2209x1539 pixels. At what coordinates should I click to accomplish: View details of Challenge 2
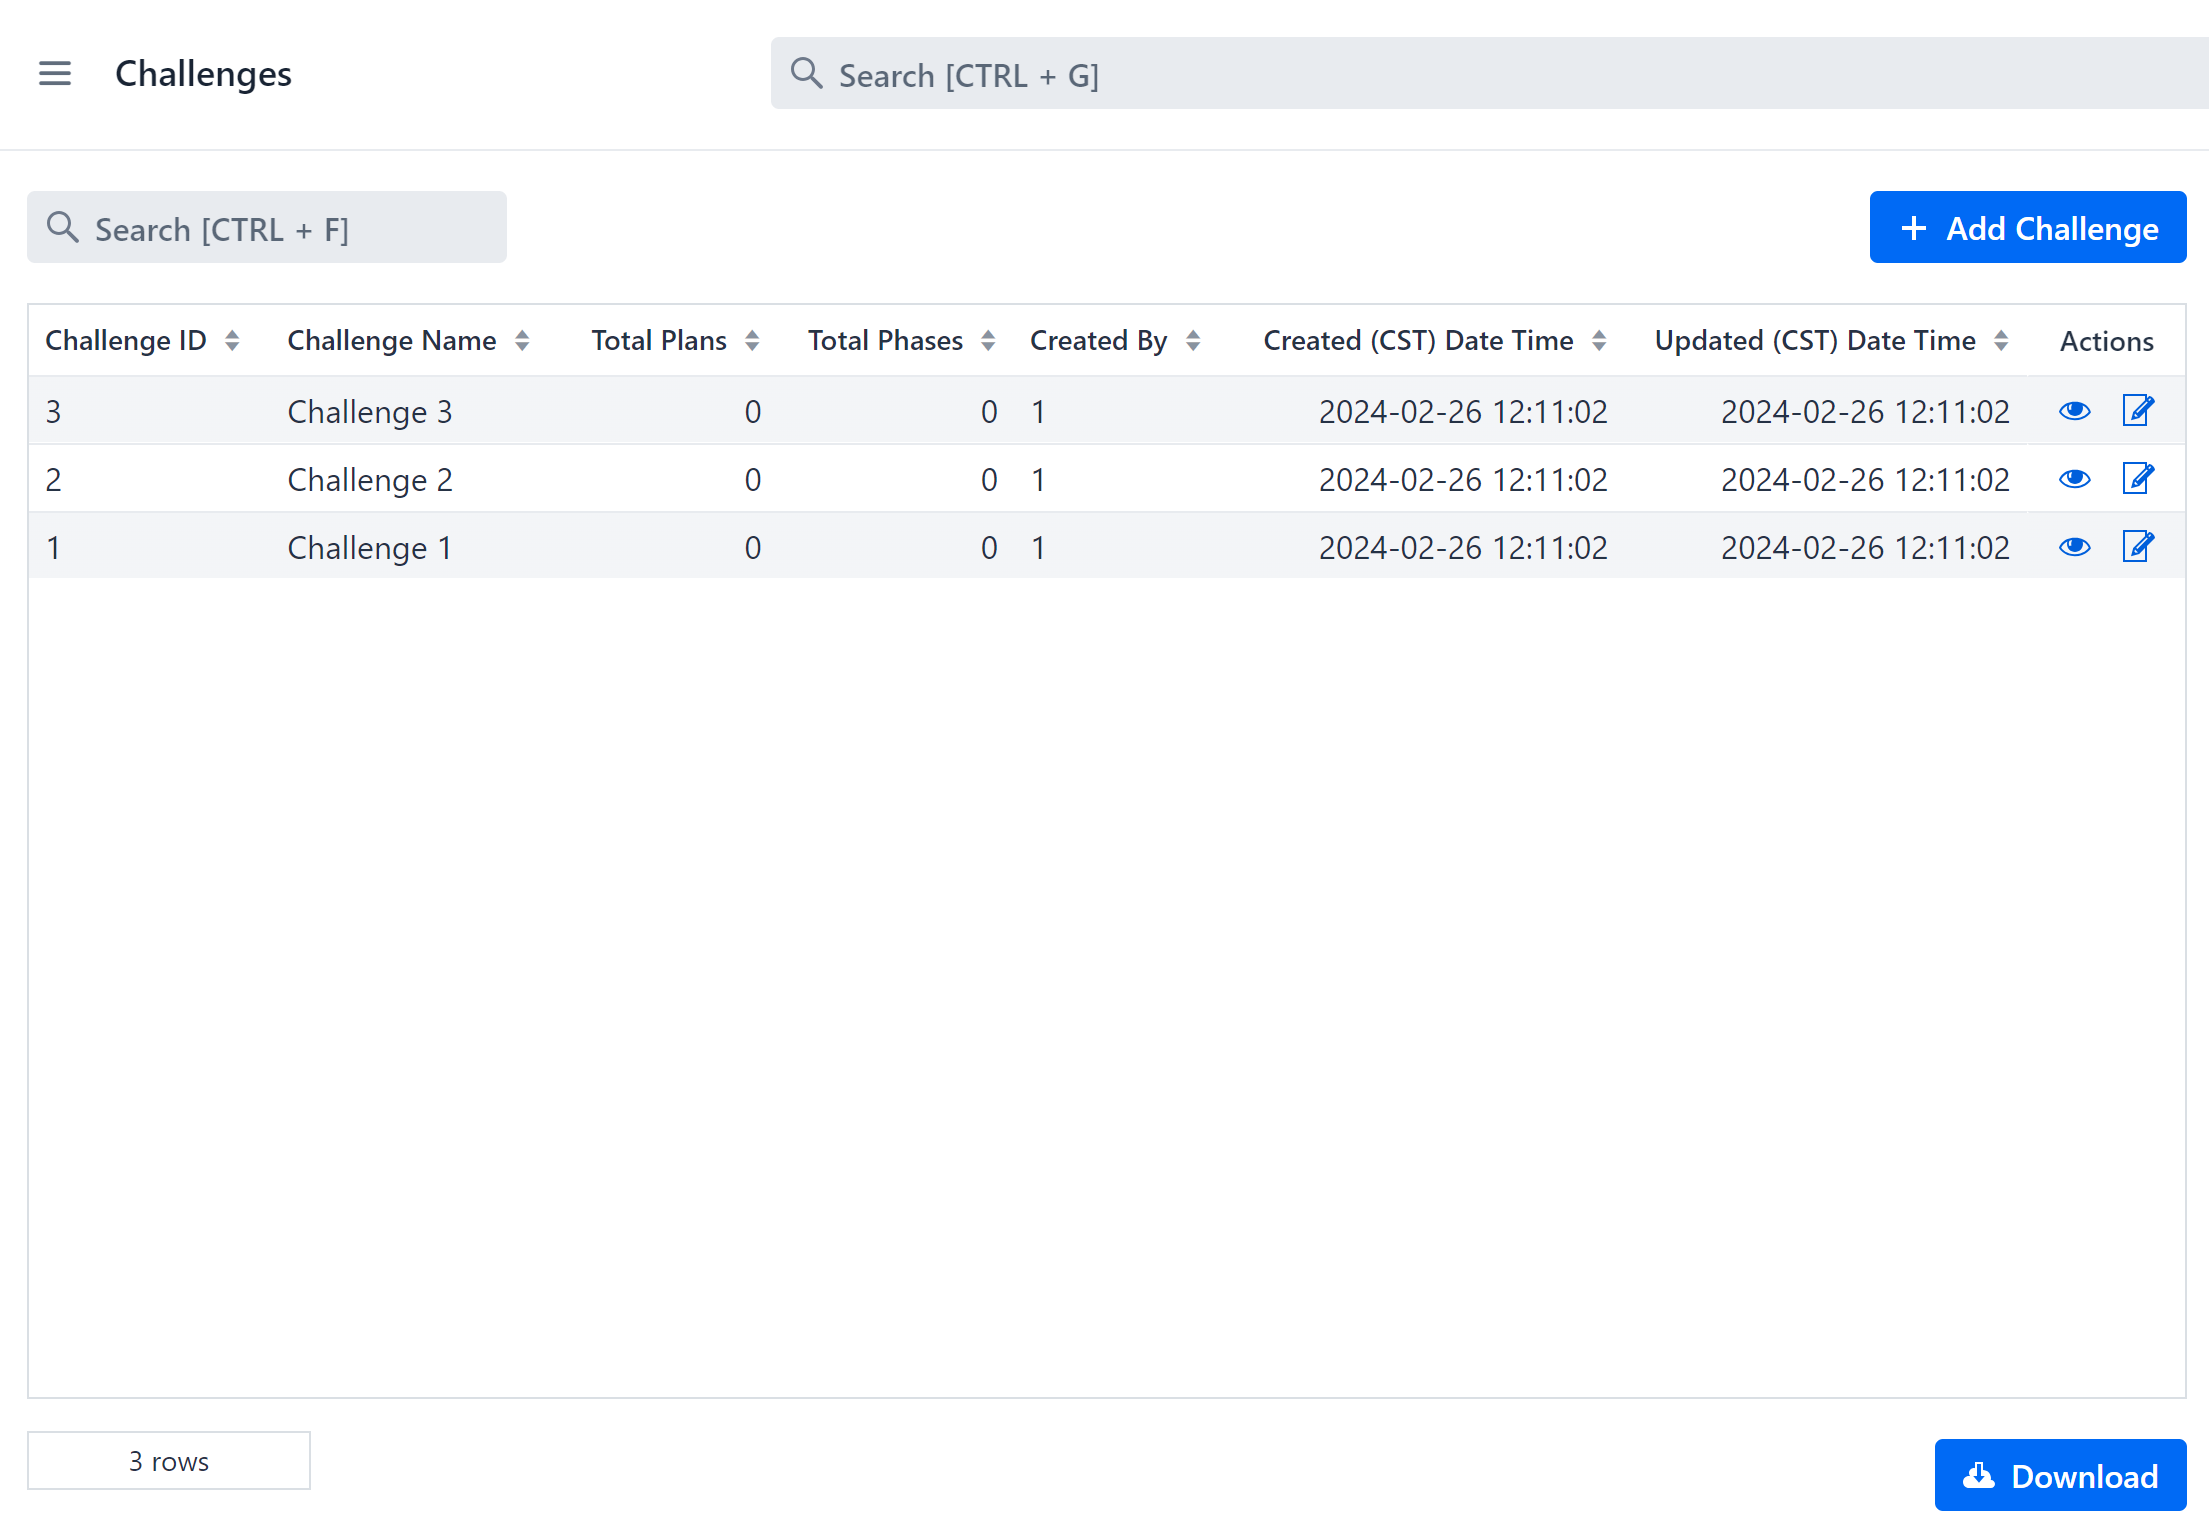pos(2074,479)
